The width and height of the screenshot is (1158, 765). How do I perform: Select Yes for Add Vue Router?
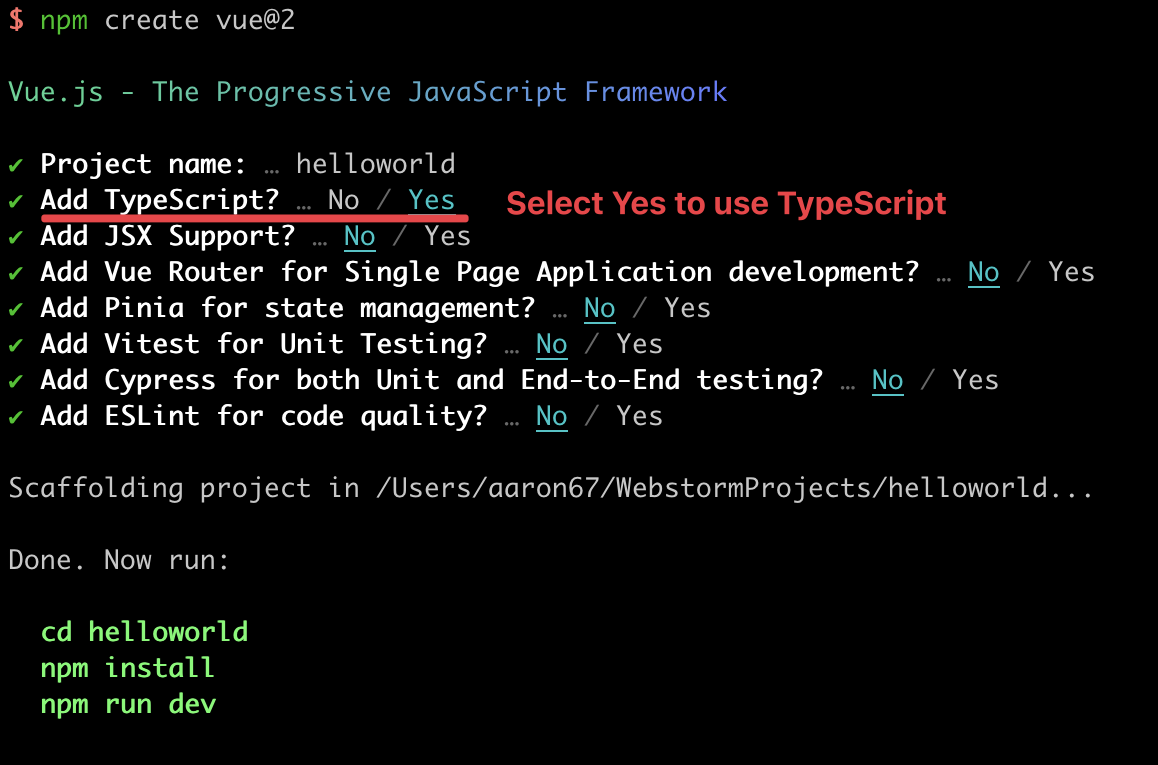(x=1071, y=272)
